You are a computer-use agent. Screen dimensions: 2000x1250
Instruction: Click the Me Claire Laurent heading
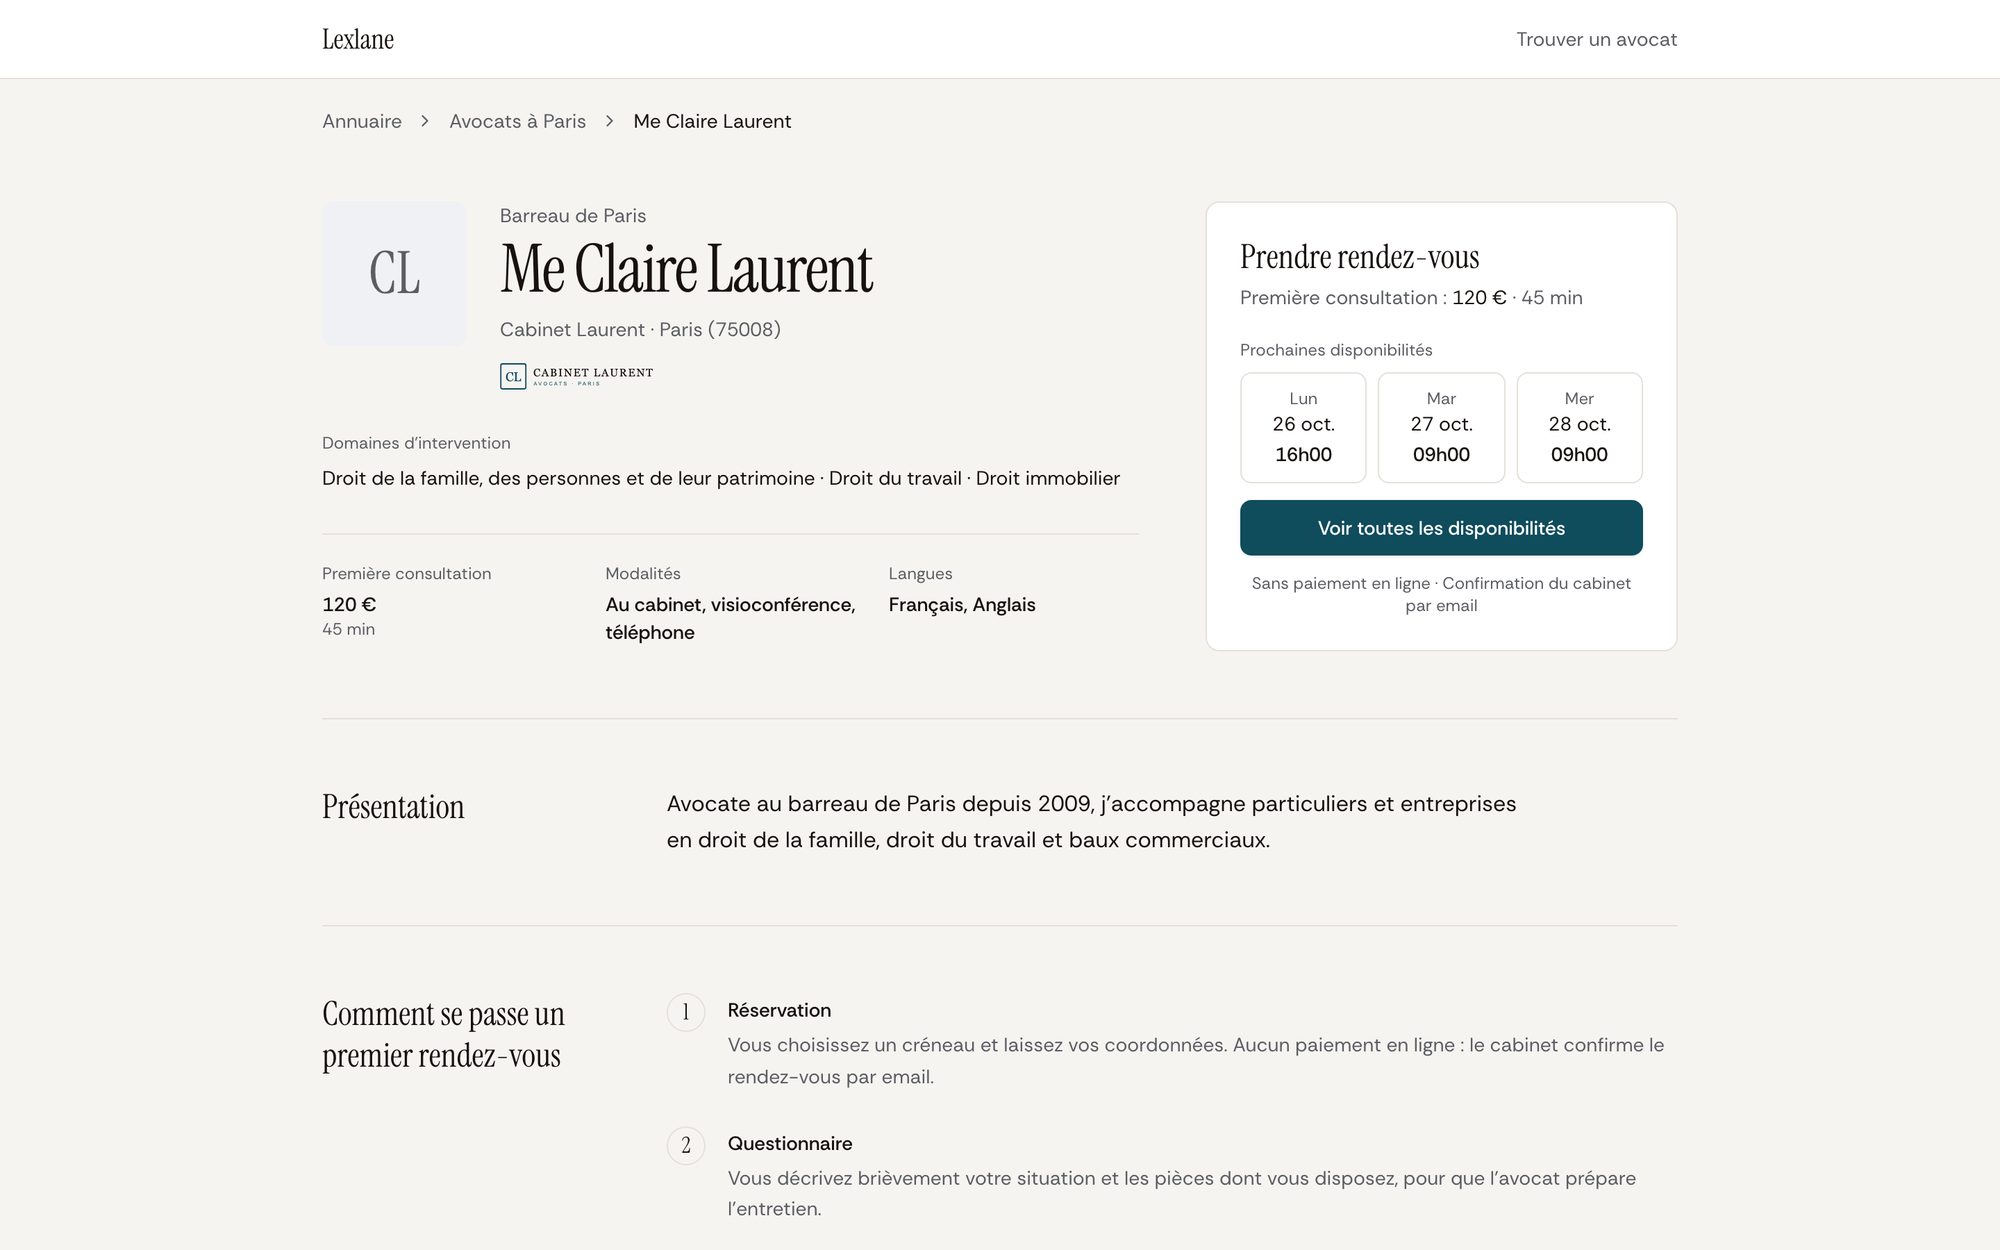[686, 269]
